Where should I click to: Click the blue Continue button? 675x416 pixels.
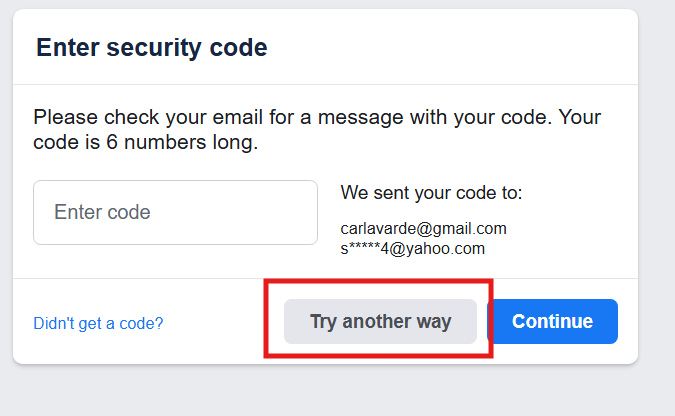pos(552,321)
